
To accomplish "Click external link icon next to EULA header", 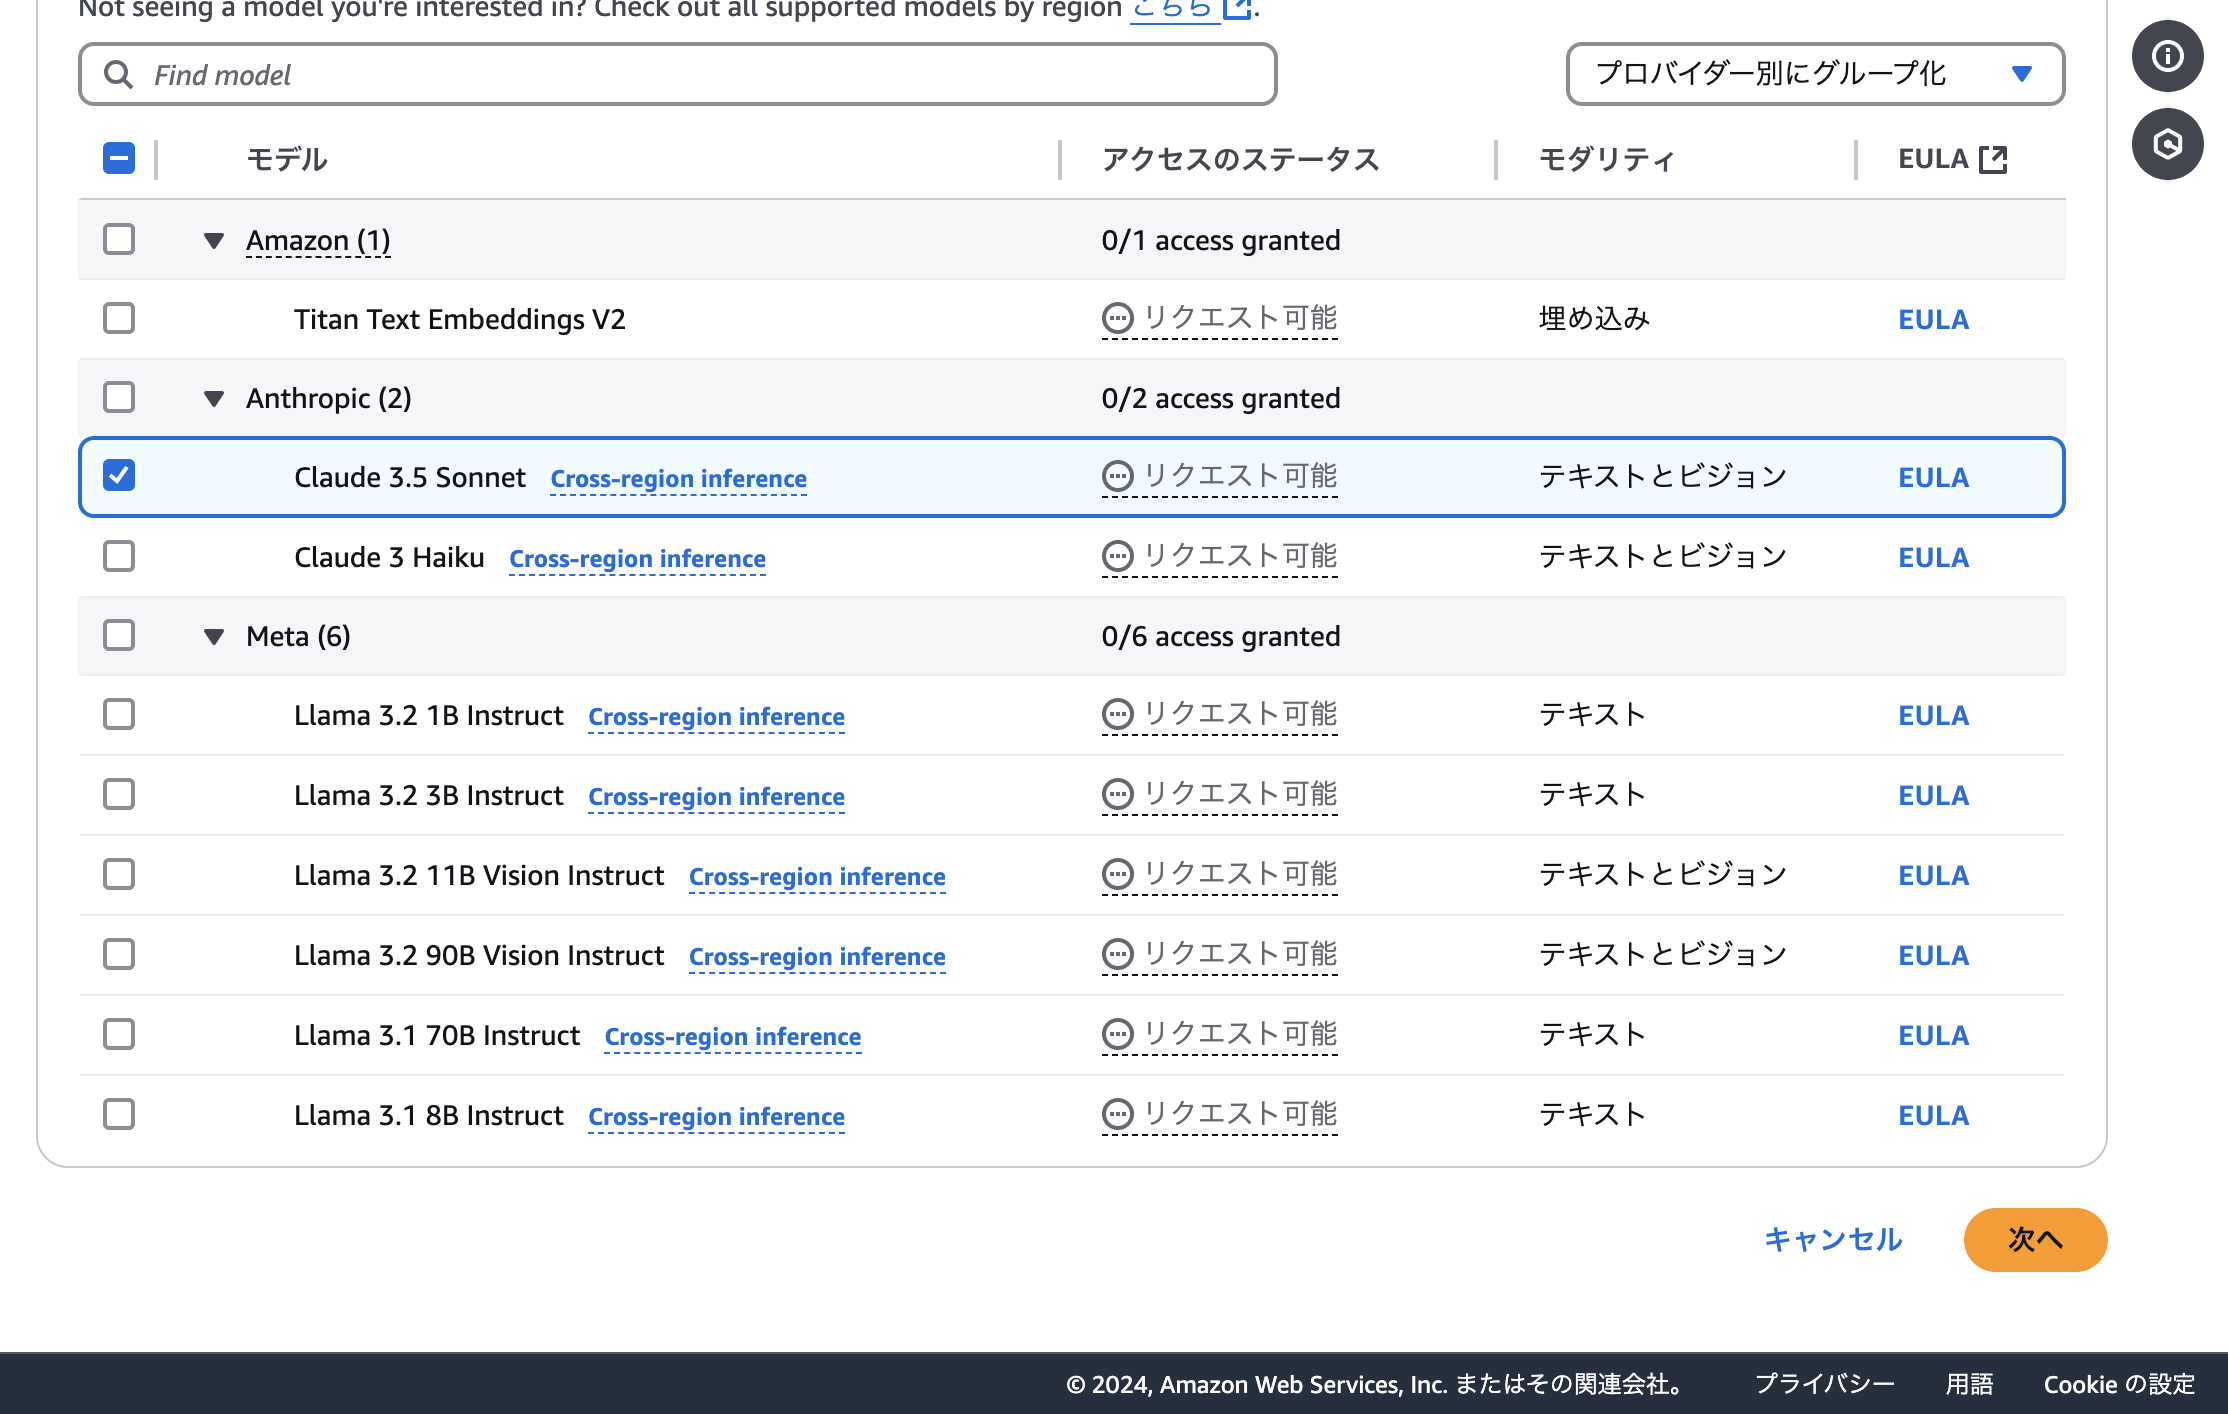I will (1993, 159).
